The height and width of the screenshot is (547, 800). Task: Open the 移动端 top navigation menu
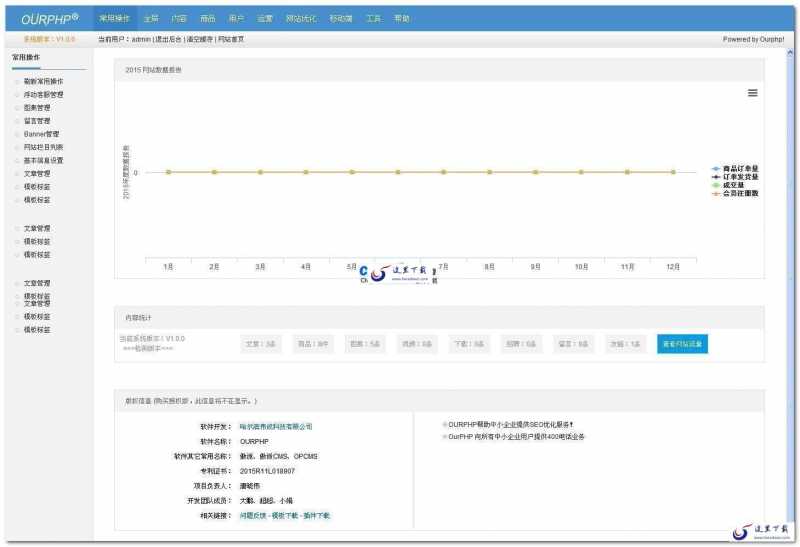[x=341, y=18]
